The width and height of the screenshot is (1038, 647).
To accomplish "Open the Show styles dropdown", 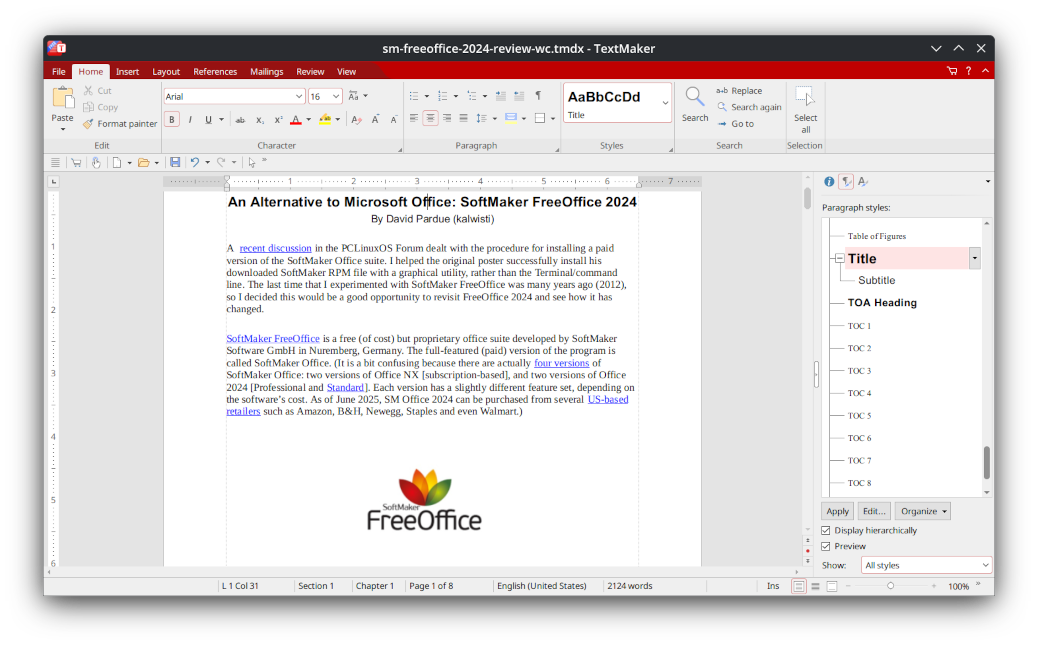I will coord(926,565).
